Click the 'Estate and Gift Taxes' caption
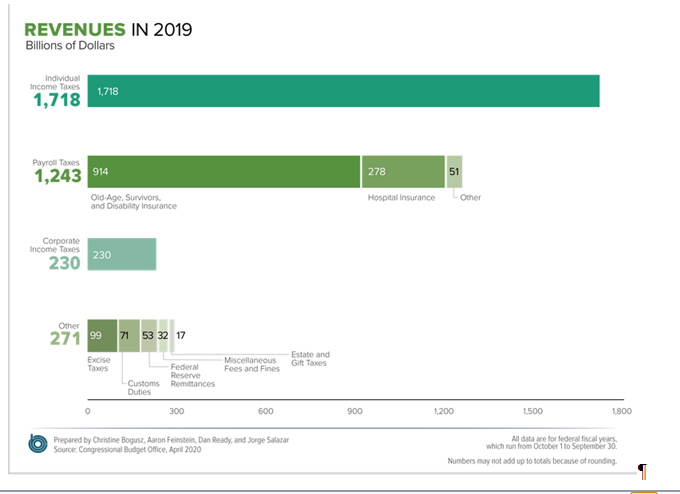Screen dimensions: 680x494 (310, 359)
